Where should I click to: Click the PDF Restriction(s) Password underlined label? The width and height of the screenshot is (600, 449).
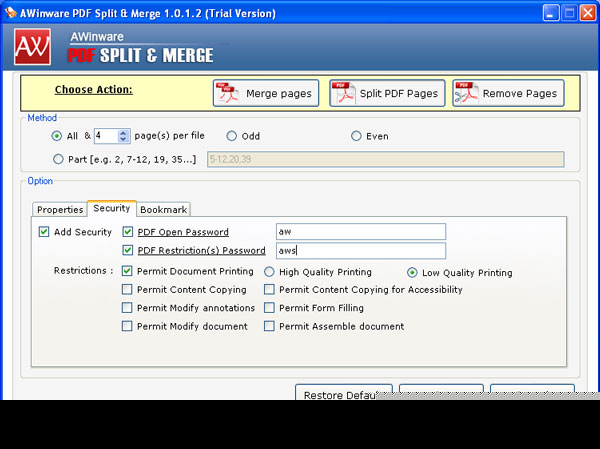[x=201, y=250]
